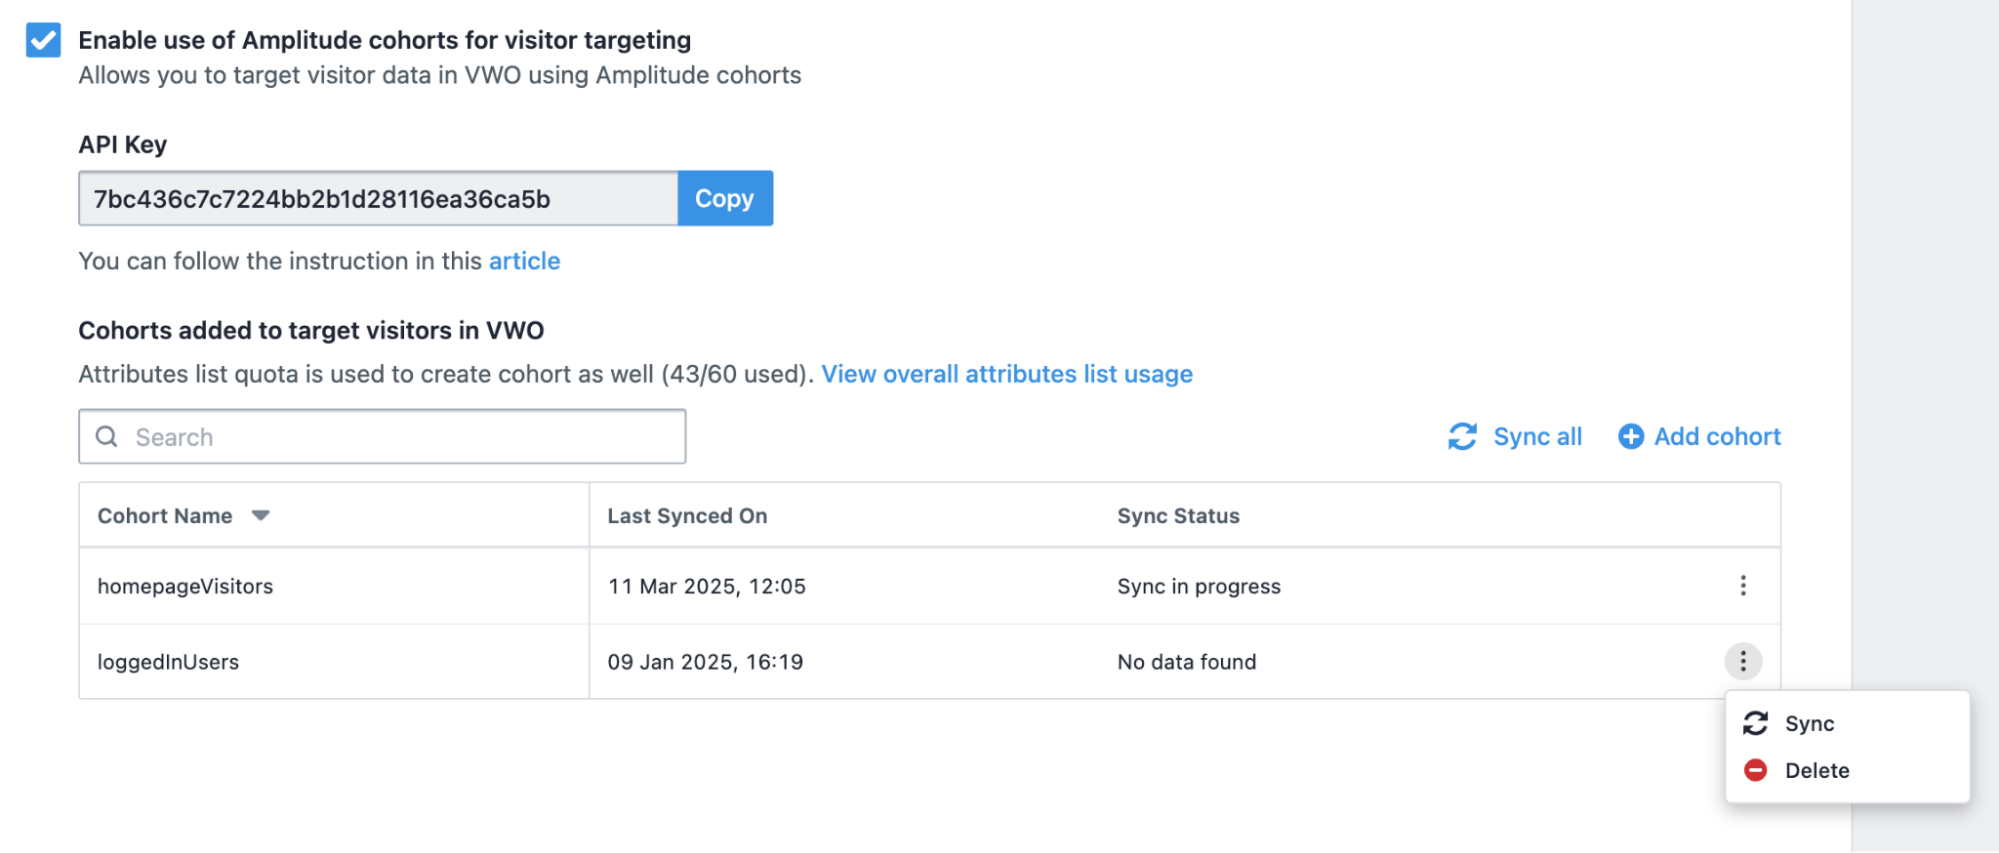Click Sync all cohorts
This screenshot has width=1999, height=853.
[1515, 437]
